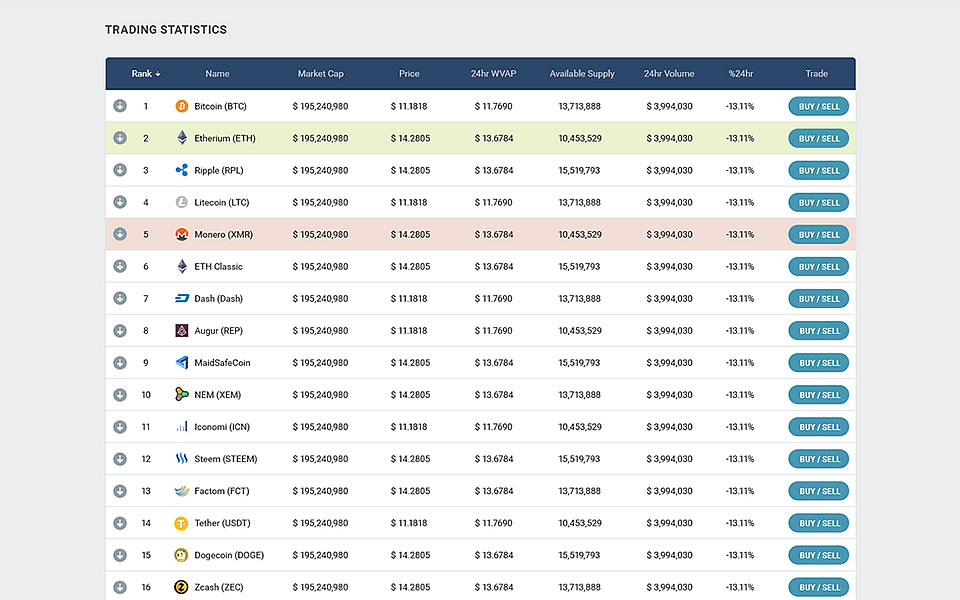Image resolution: width=960 pixels, height=600 pixels.
Task: Expand the Monero row with down arrow
Action: click(x=120, y=234)
